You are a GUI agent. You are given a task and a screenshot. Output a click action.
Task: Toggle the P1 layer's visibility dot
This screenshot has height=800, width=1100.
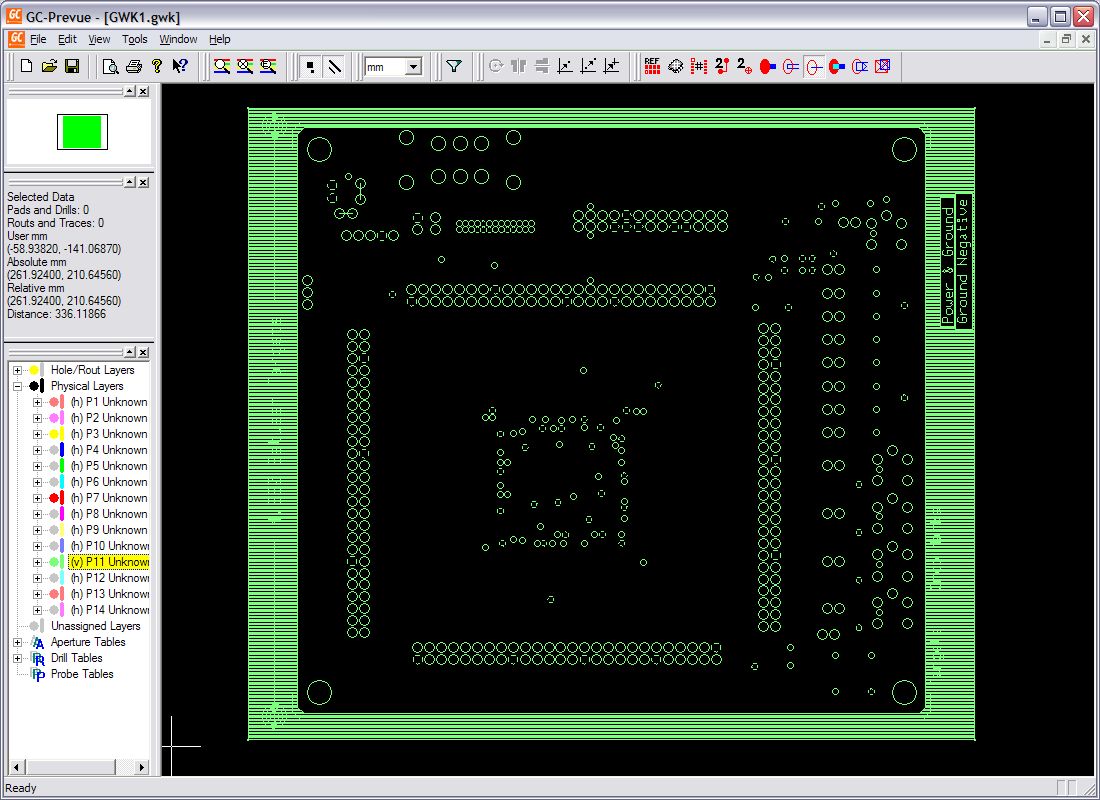click(x=53, y=402)
